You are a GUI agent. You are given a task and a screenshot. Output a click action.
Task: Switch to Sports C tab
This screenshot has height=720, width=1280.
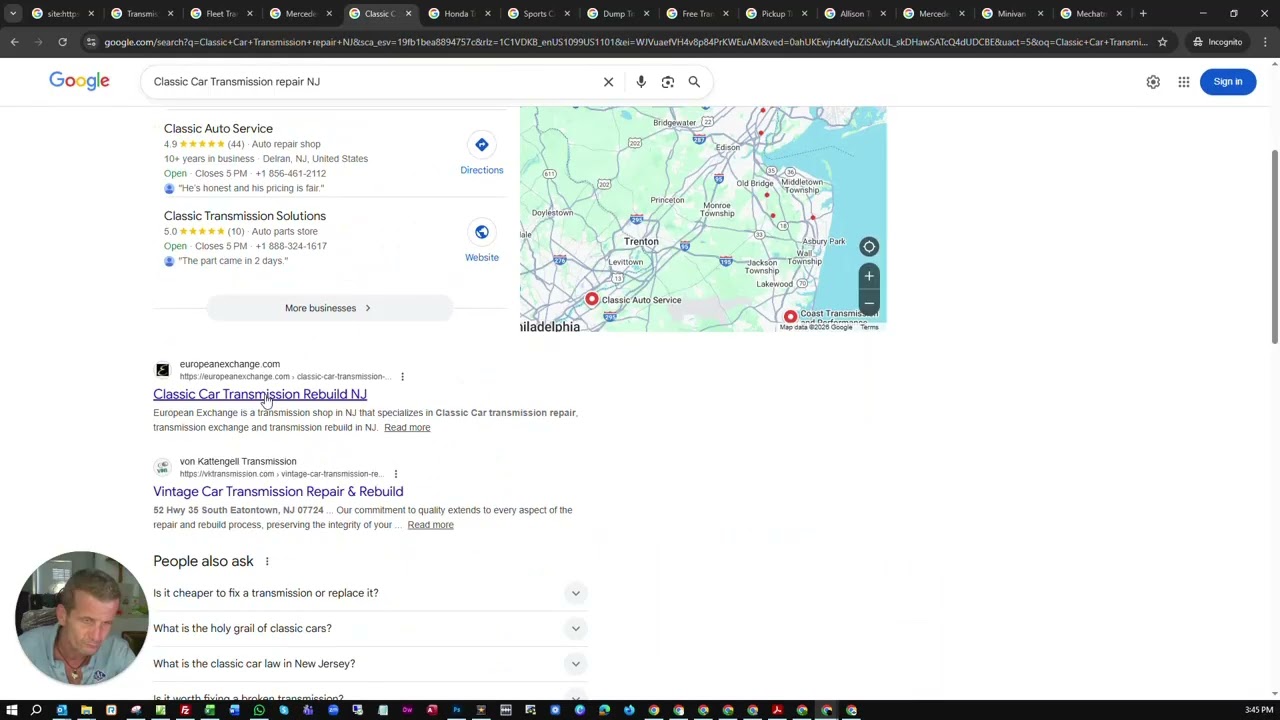tap(537, 14)
